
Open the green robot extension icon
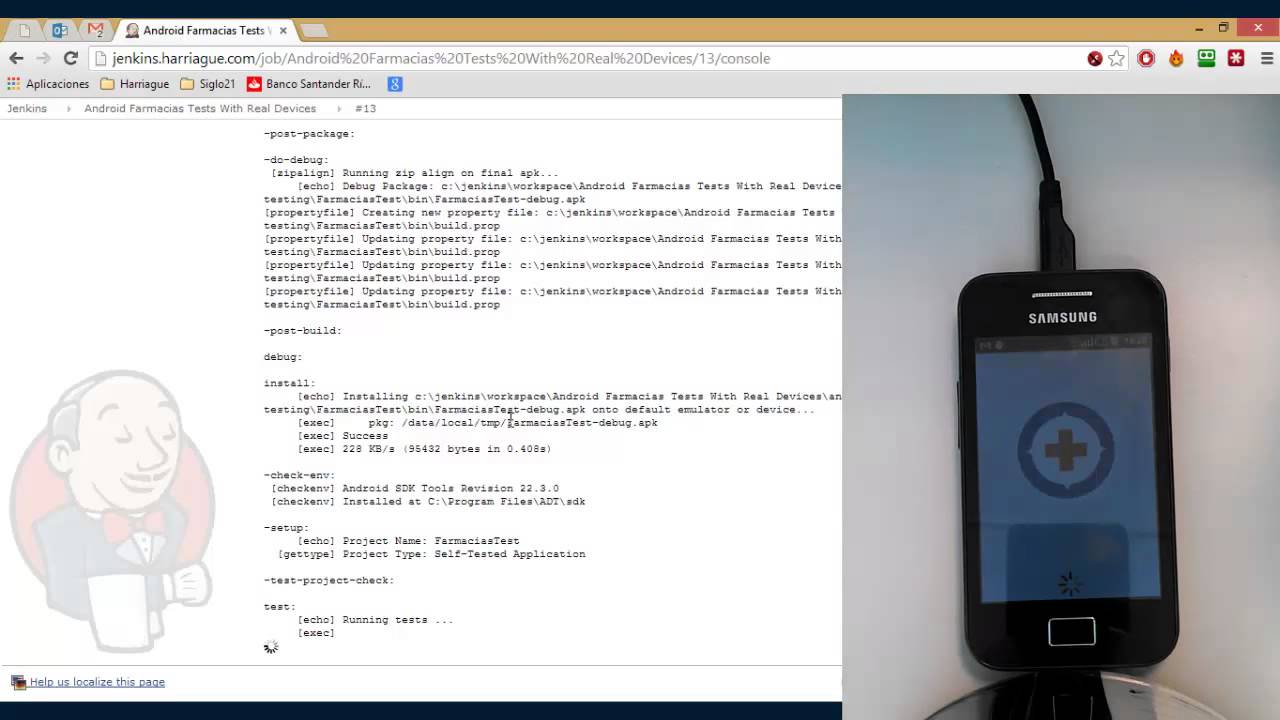(1206, 58)
